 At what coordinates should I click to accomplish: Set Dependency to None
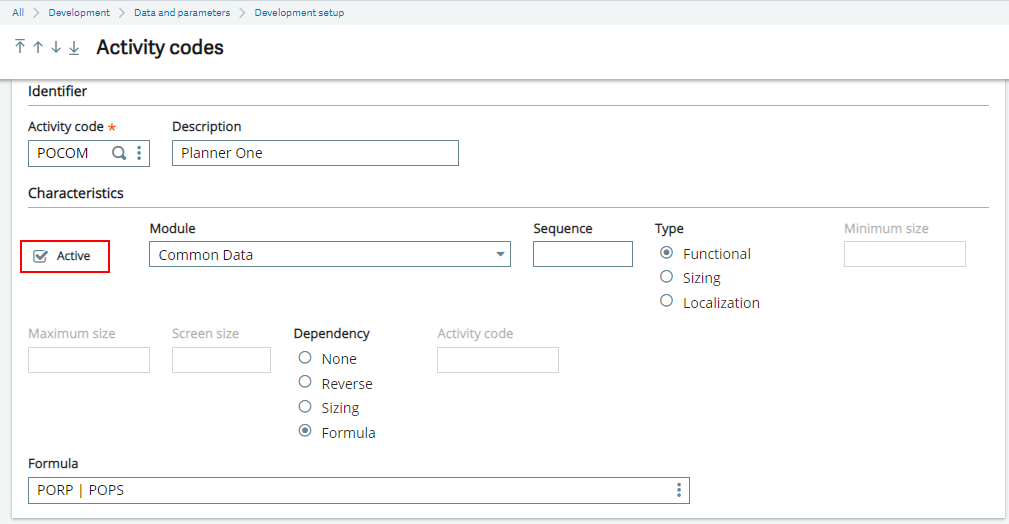point(305,358)
